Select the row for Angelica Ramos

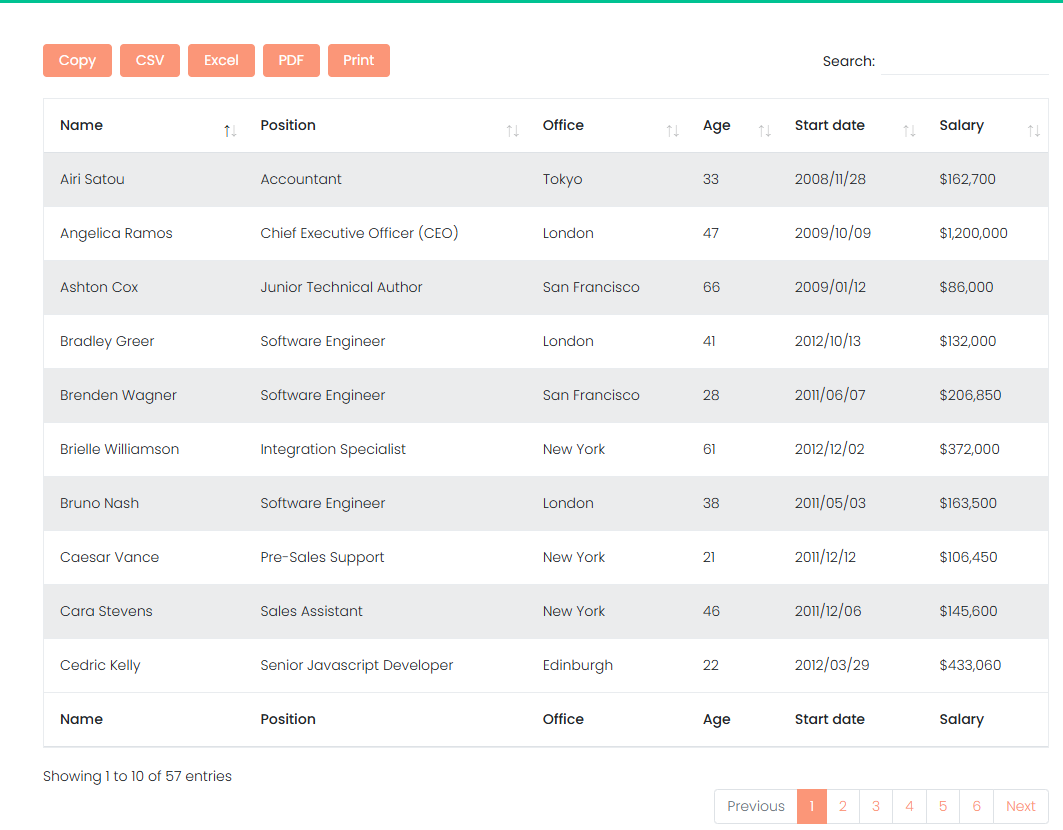click(400, 233)
